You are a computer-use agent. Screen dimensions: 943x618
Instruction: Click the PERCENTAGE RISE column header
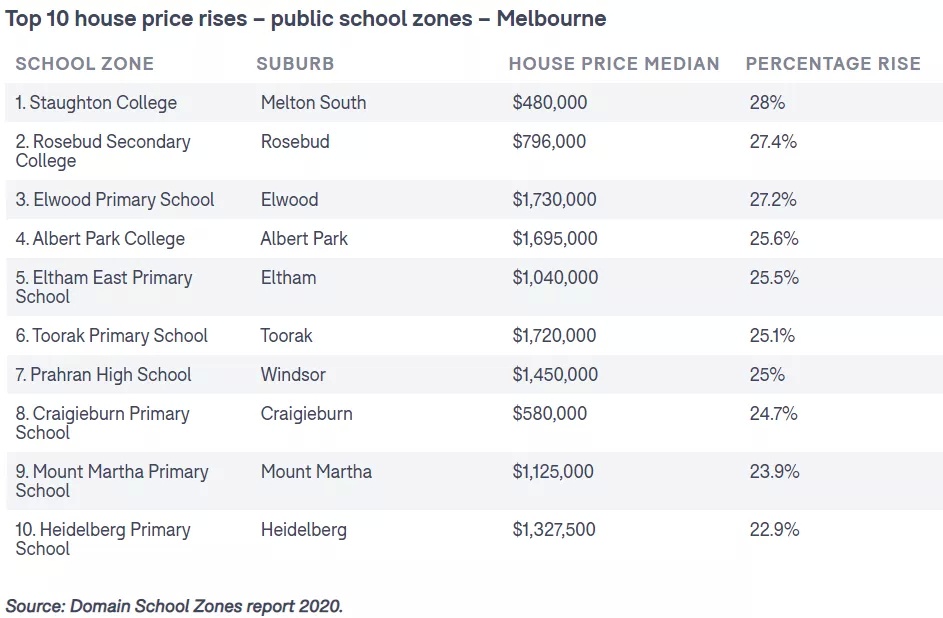coord(834,64)
